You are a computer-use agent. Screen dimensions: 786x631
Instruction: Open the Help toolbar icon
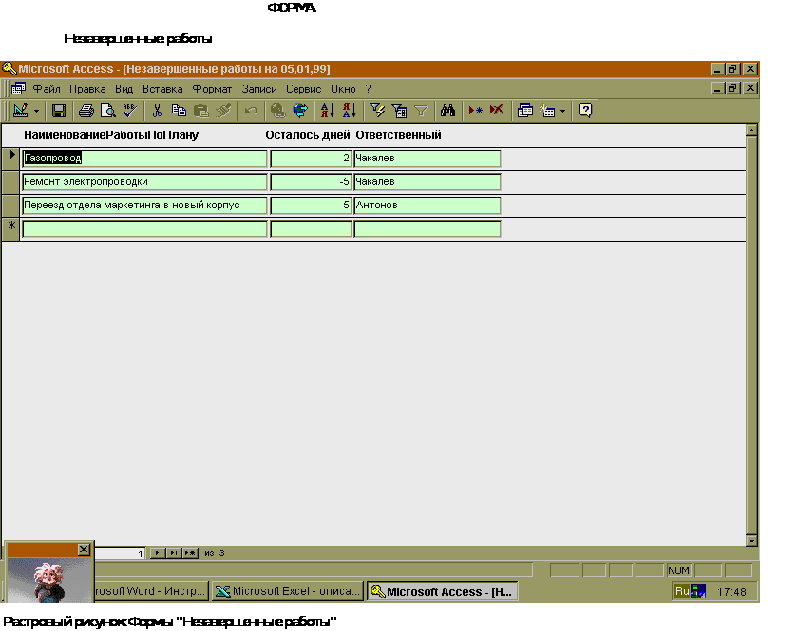coord(586,111)
